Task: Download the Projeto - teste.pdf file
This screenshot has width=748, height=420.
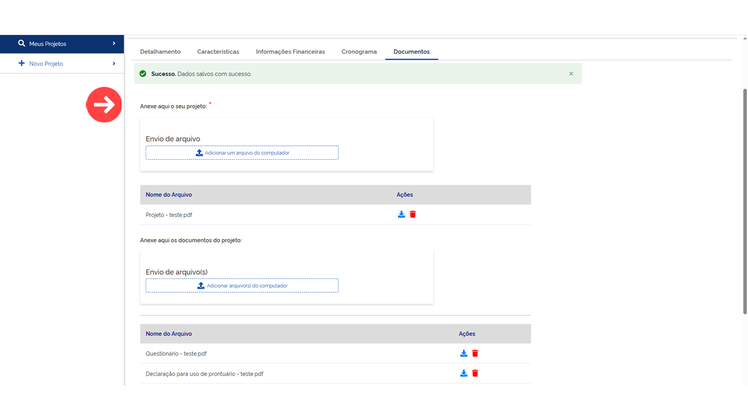Action: (401, 214)
